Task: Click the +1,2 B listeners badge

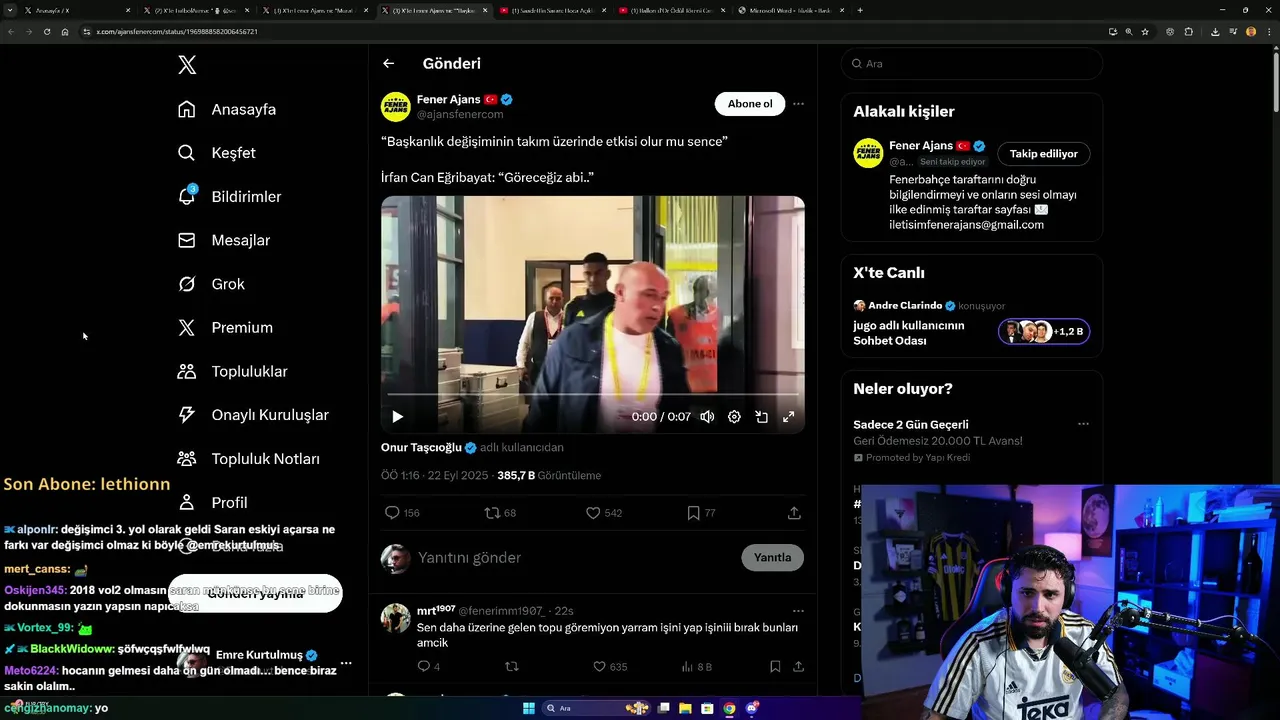Action: click(1044, 331)
